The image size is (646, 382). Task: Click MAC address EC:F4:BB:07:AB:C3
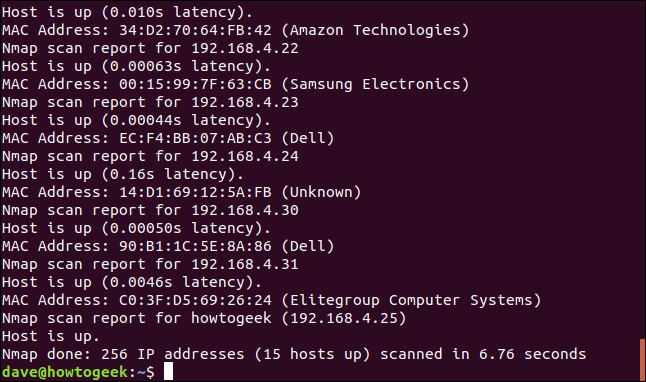click(195, 138)
